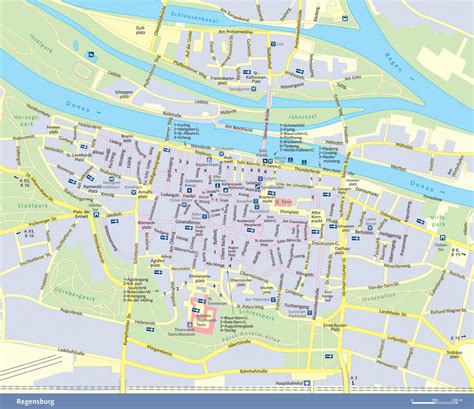
Task: Click the Bahnhofstraße street label
Action: (254, 371)
